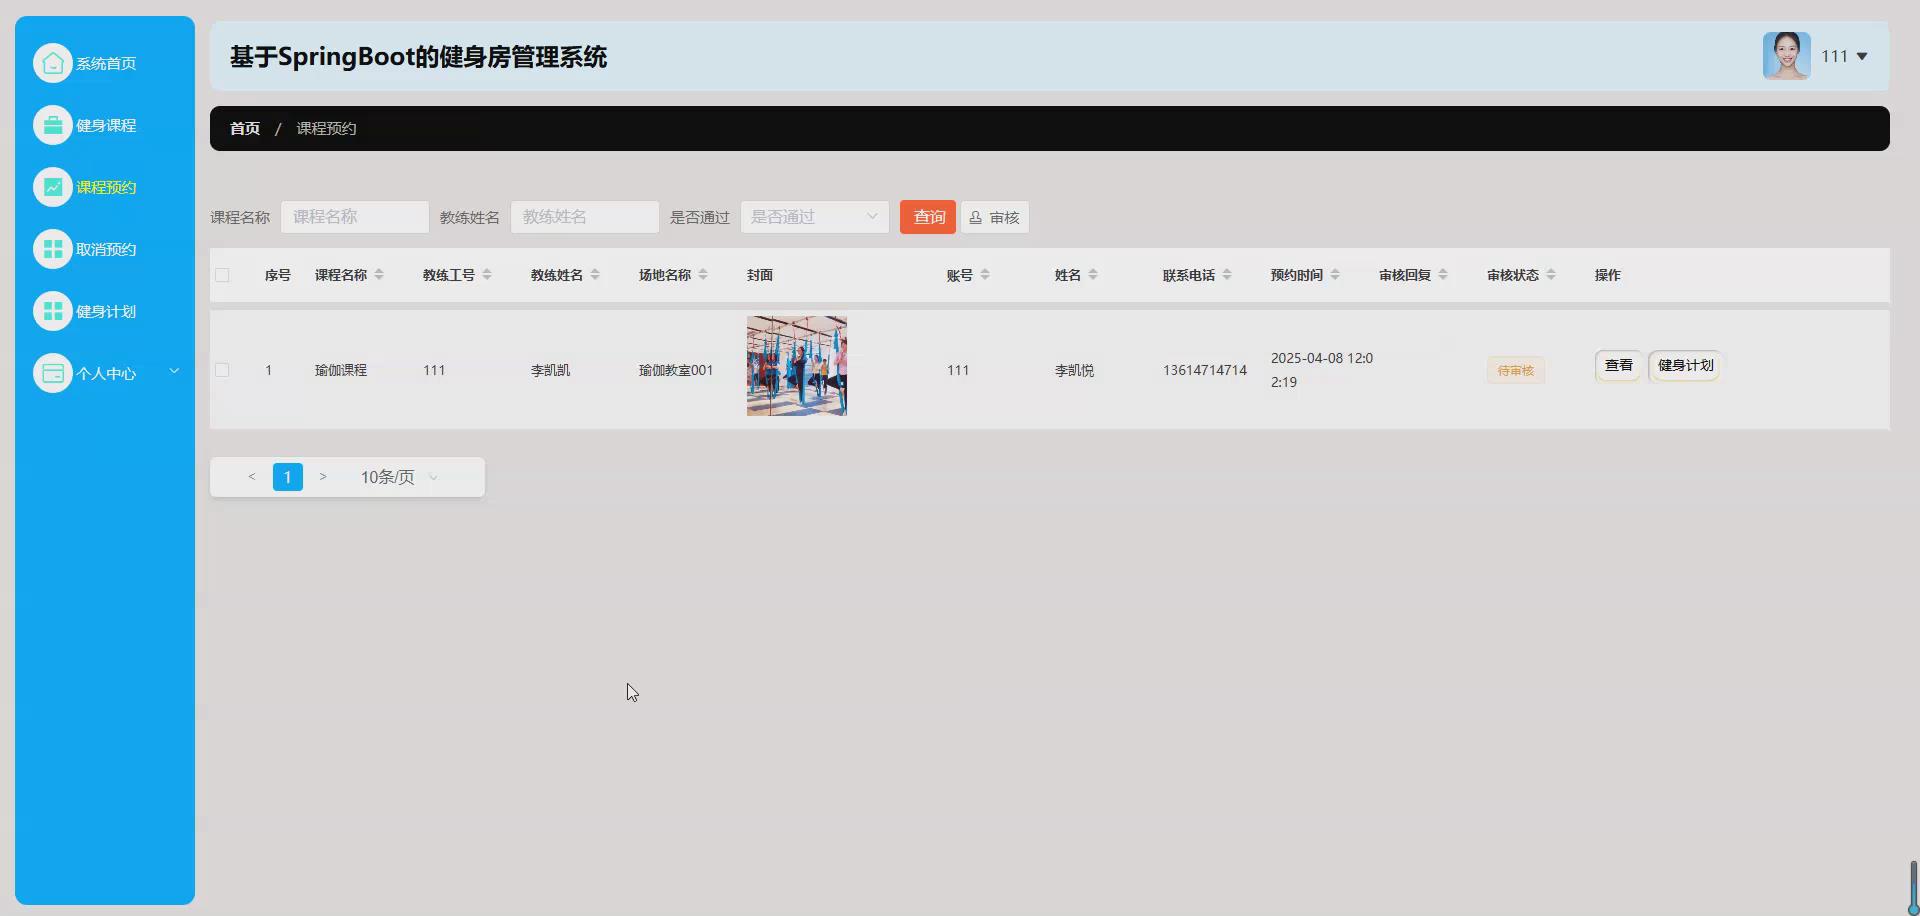The height and width of the screenshot is (916, 1920).
Task: Open the 健身课程 section from sidebar
Action: [53, 124]
